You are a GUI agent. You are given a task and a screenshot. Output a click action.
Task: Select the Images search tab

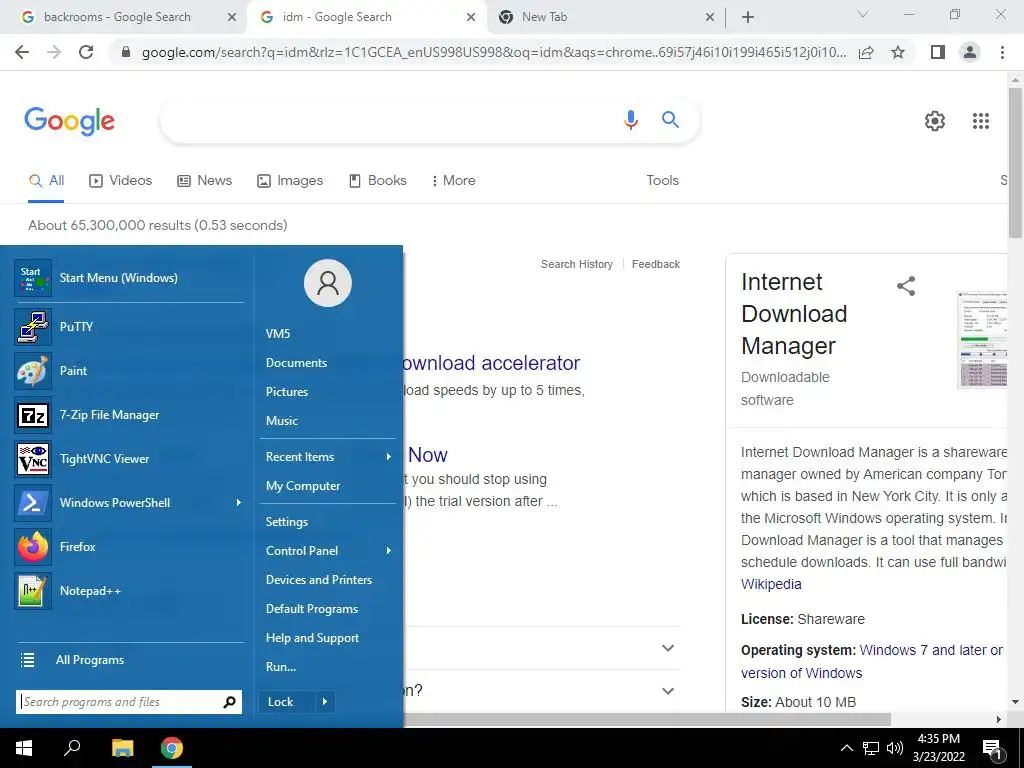click(x=290, y=180)
